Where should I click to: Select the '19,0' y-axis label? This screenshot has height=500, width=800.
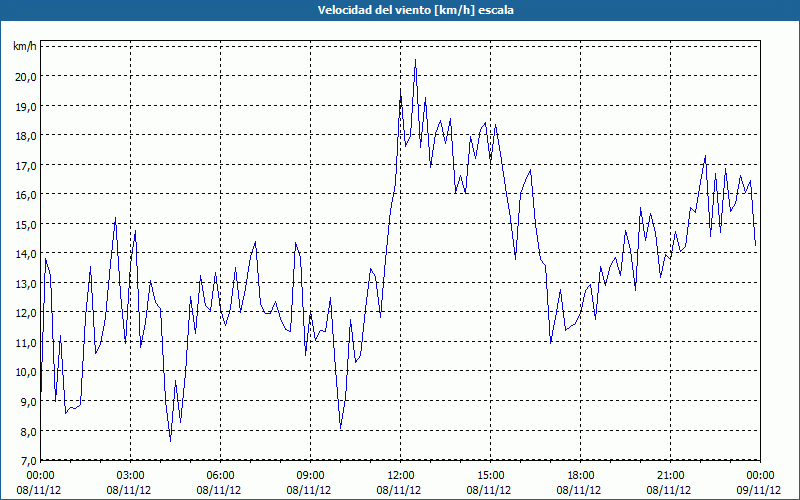tap(26, 106)
